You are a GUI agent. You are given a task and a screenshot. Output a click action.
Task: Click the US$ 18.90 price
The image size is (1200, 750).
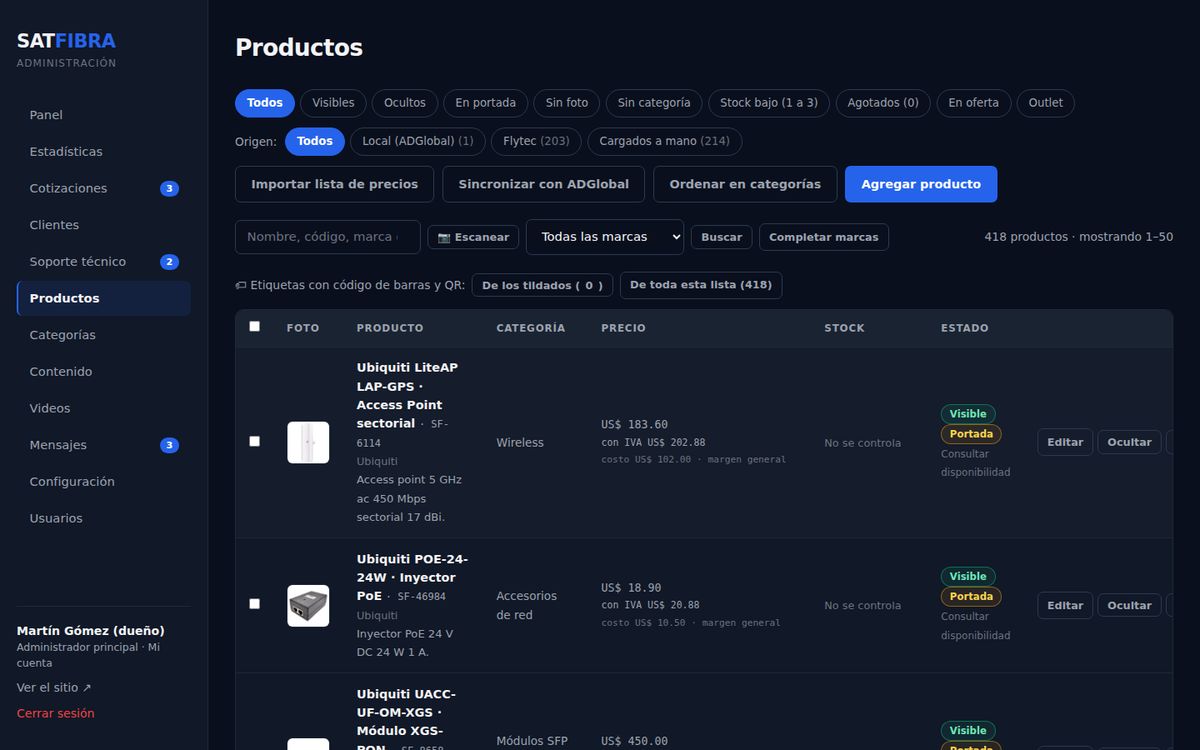click(631, 587)
